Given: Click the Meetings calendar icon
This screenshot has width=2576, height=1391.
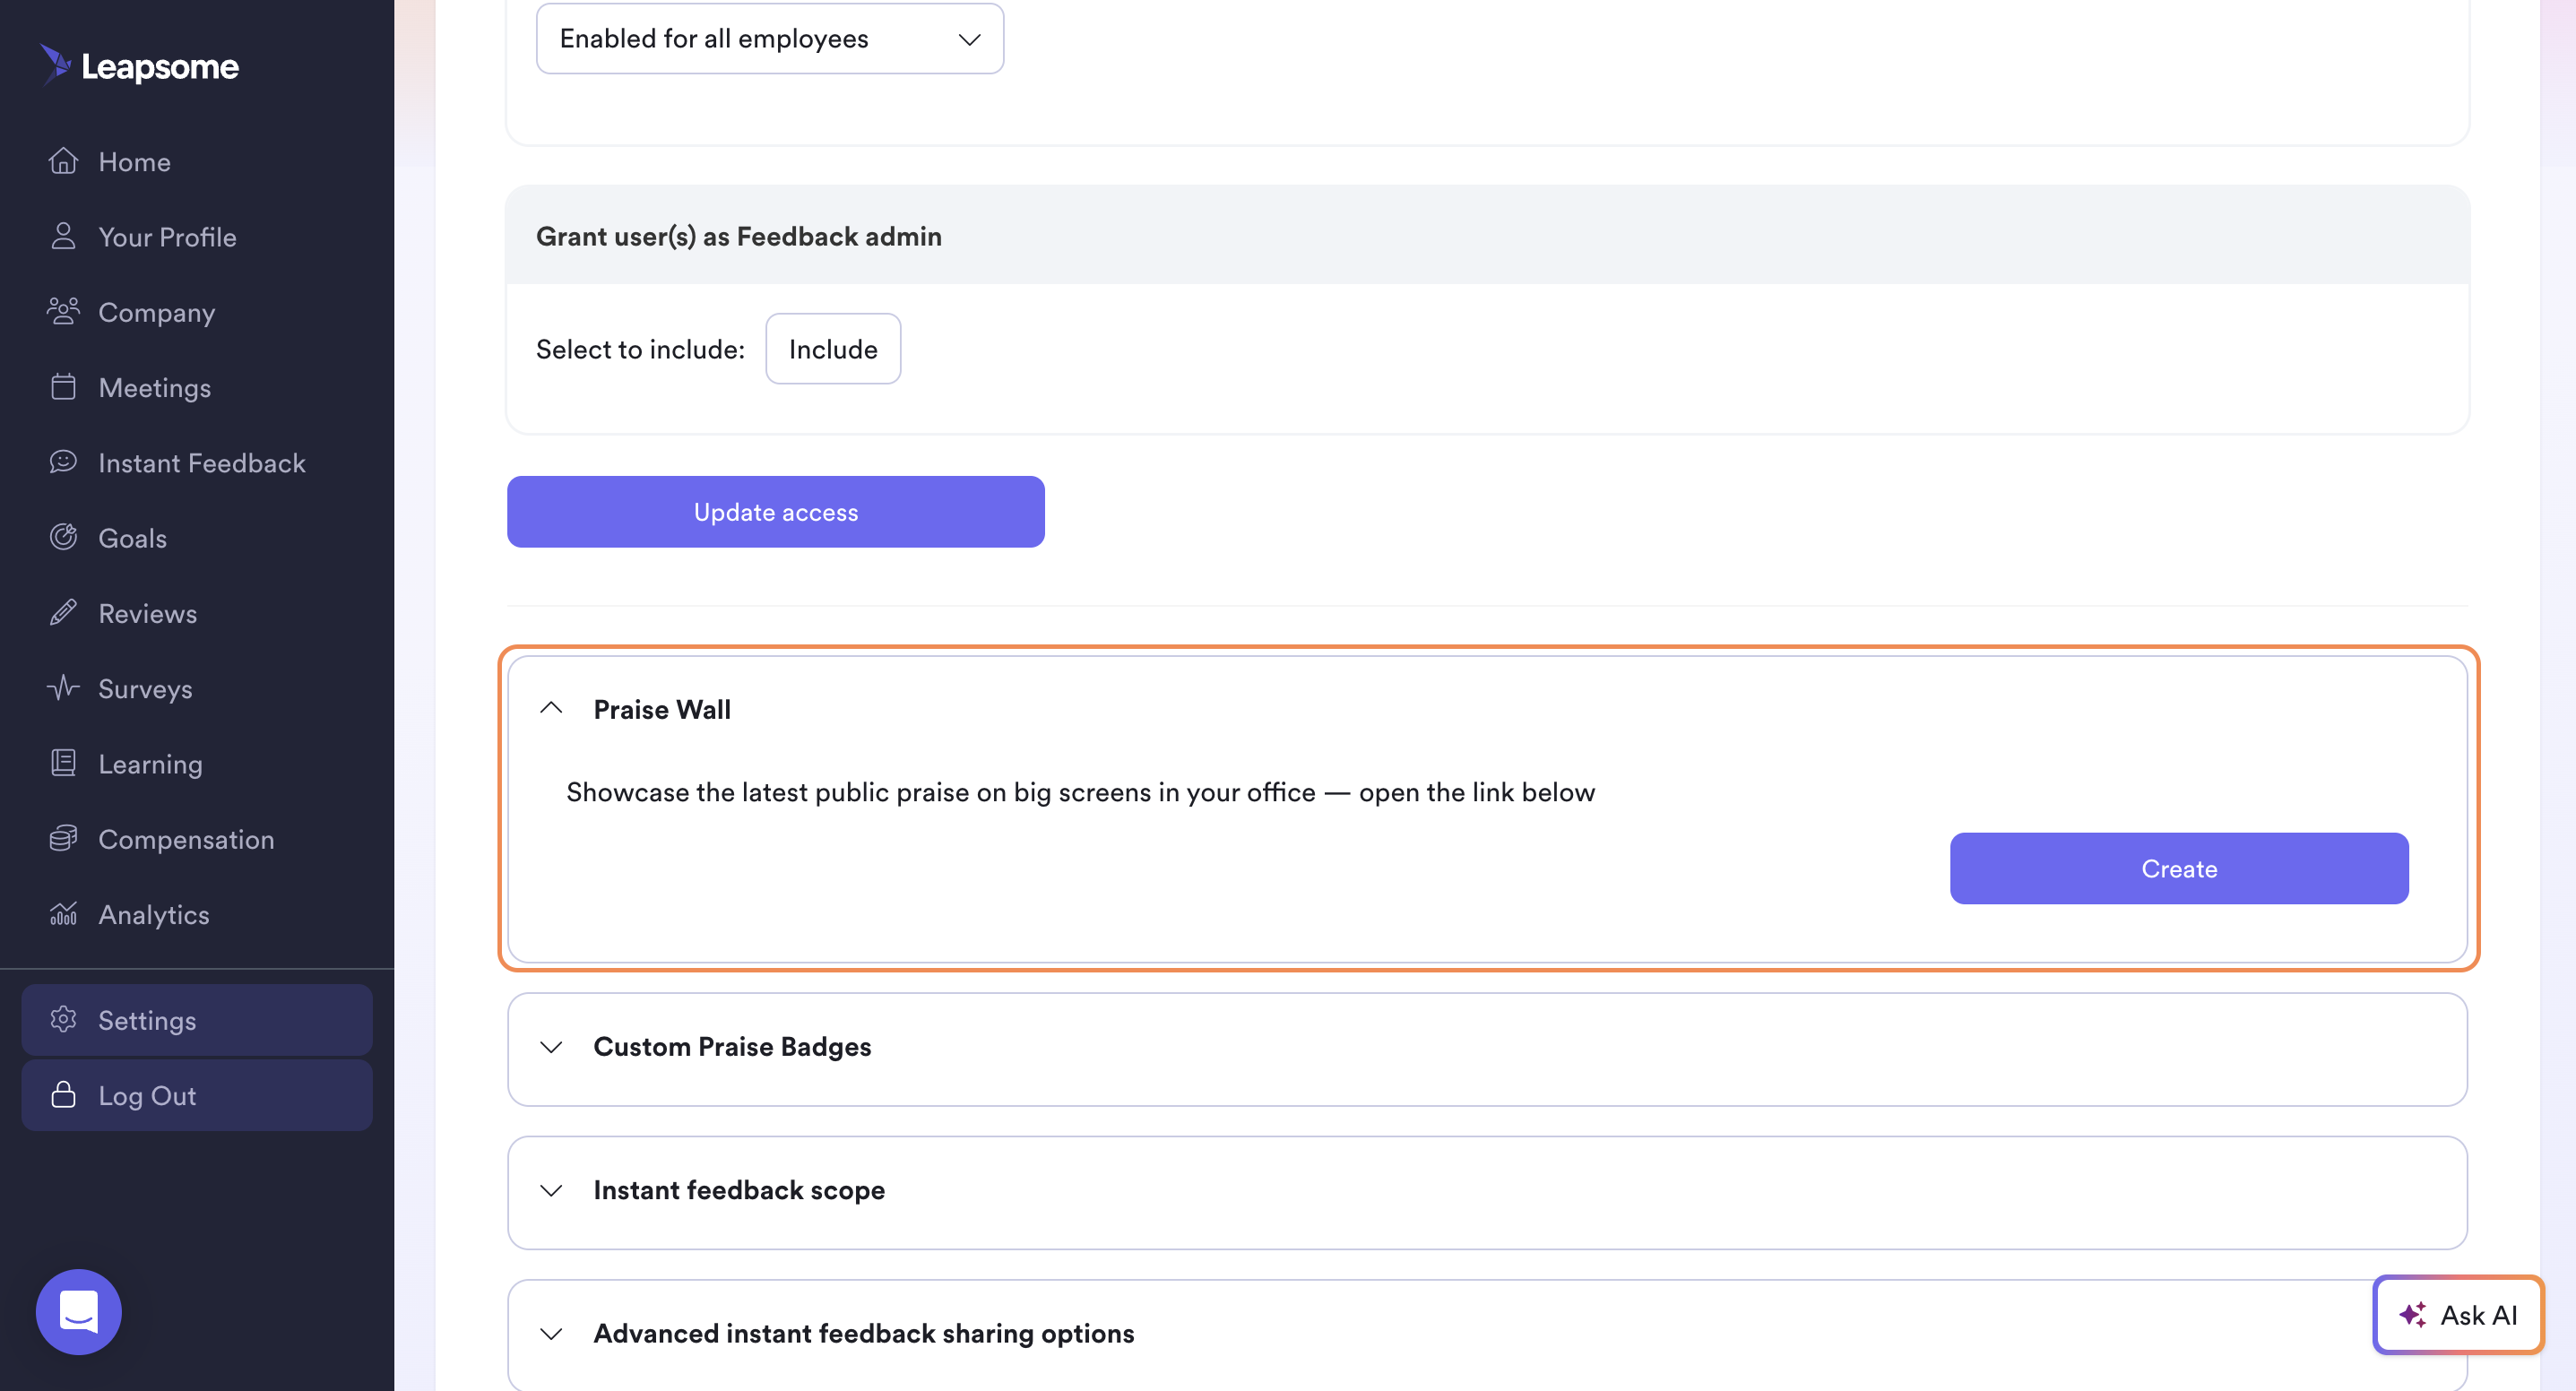Looking at the screenshot, I should (63, 387).
